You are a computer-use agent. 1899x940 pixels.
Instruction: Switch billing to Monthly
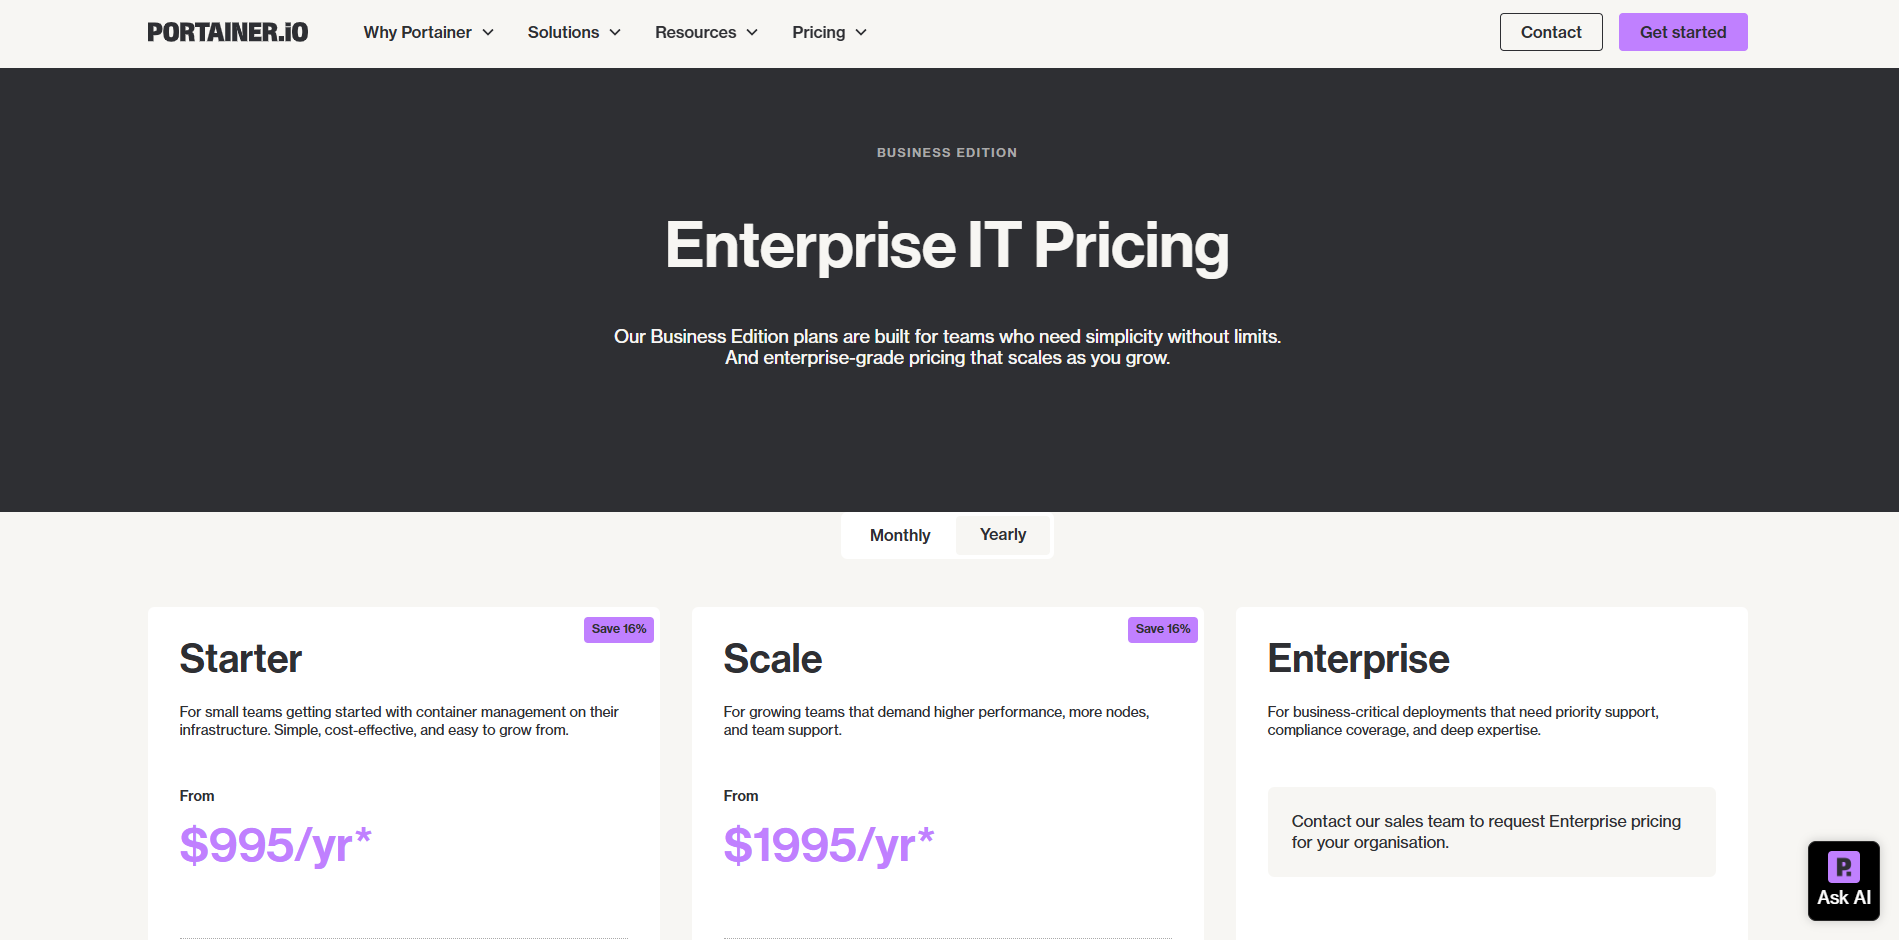pos(899,535)
